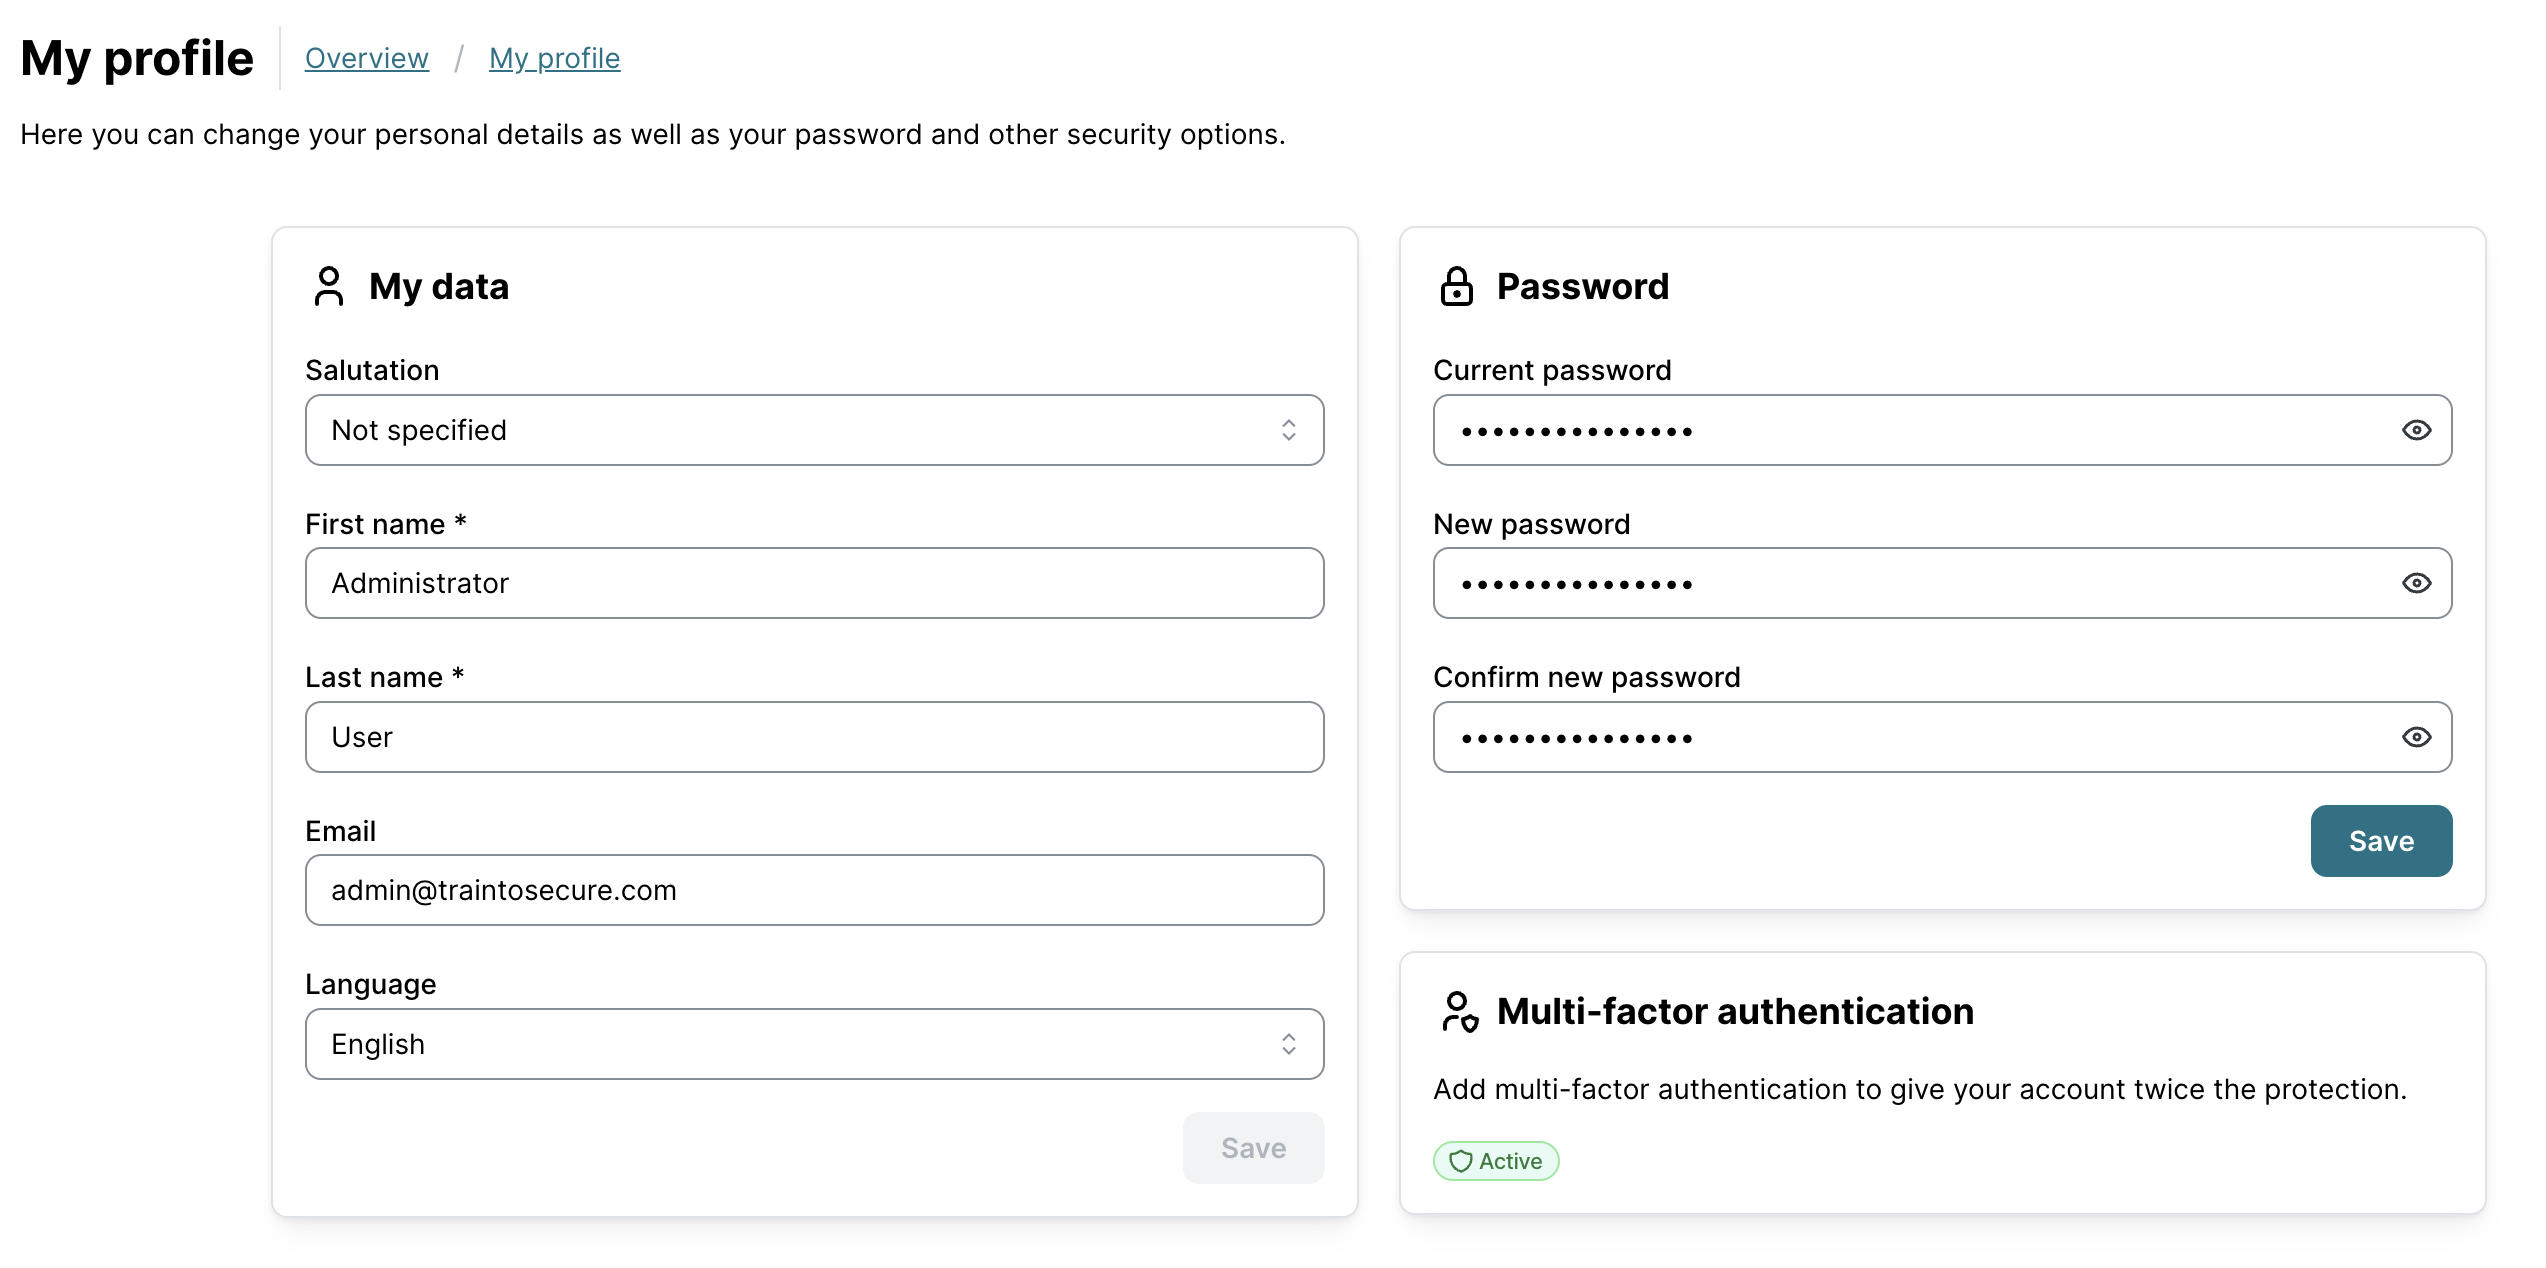Toggle visibility of confirm new password
Screen dimensions: 2546x1268
[2416, 737]
